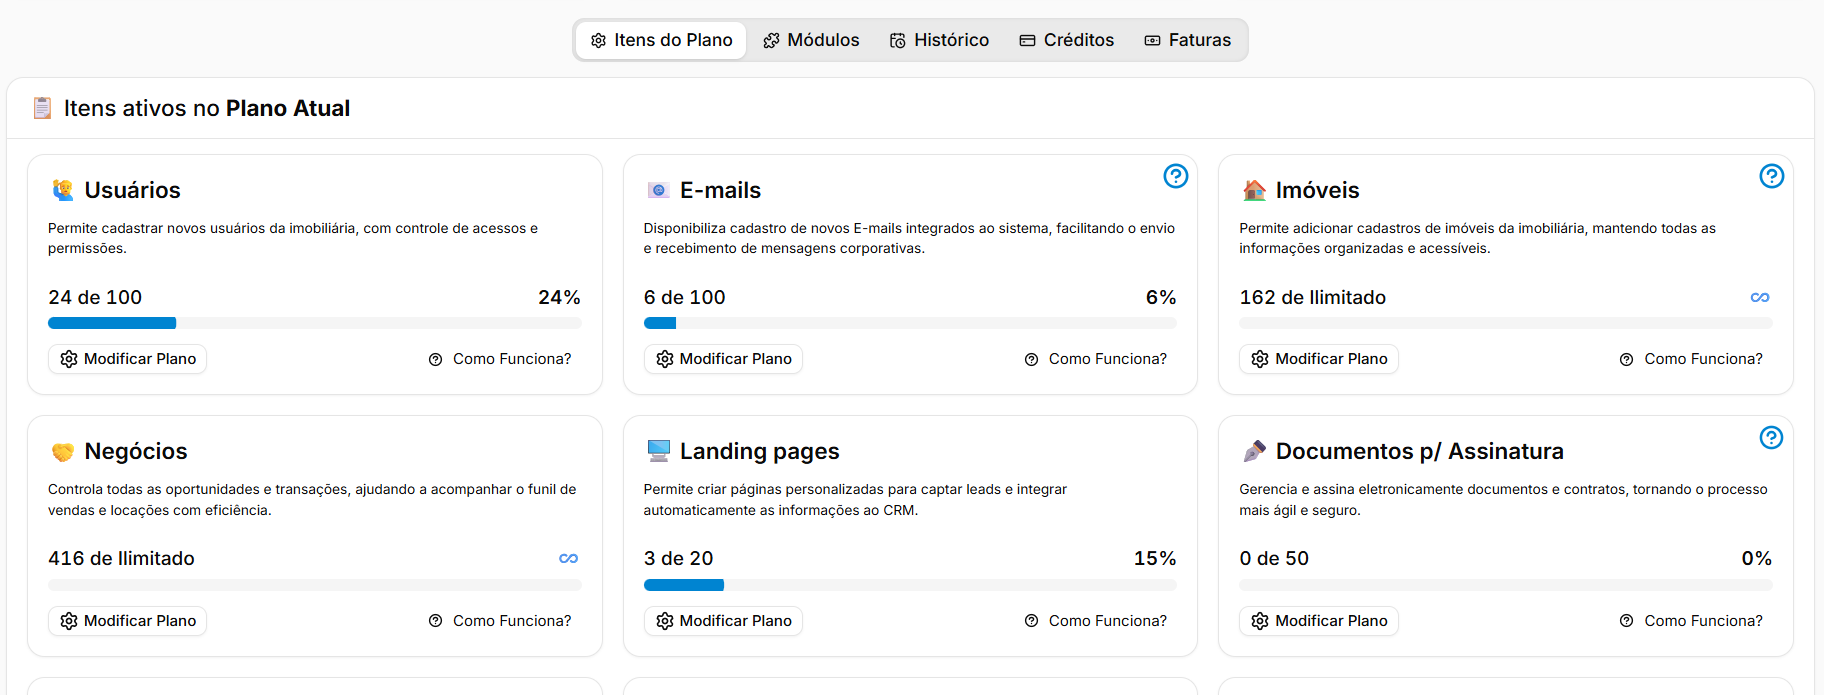1824x695 pixels.
Task: Select the Créditos tab
Action: tap(1066, 40)
